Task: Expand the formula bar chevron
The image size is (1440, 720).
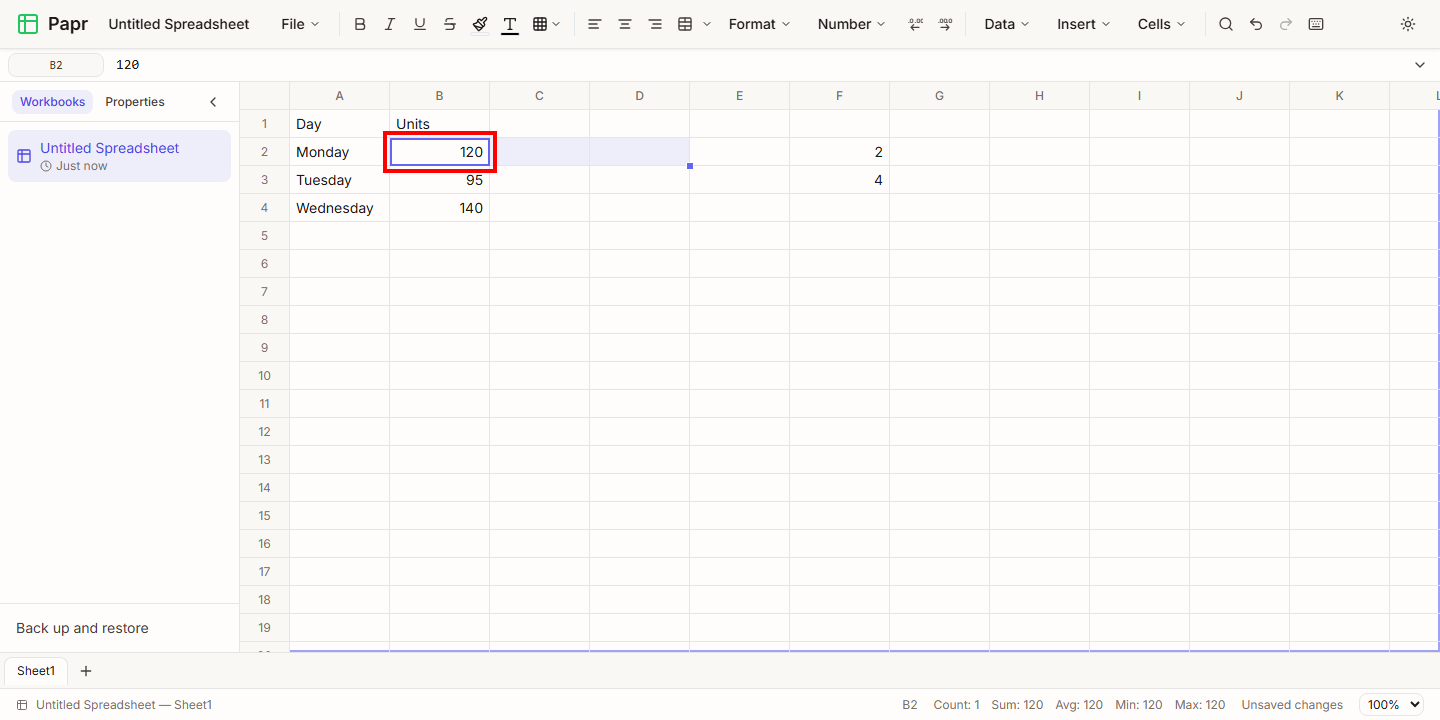Action: click(1420, 65)
